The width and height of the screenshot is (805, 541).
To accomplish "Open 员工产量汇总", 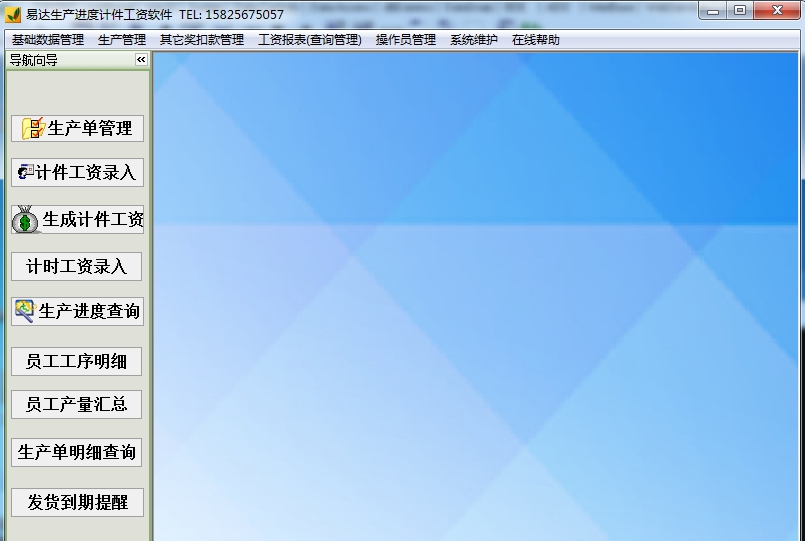I will 76,404.
